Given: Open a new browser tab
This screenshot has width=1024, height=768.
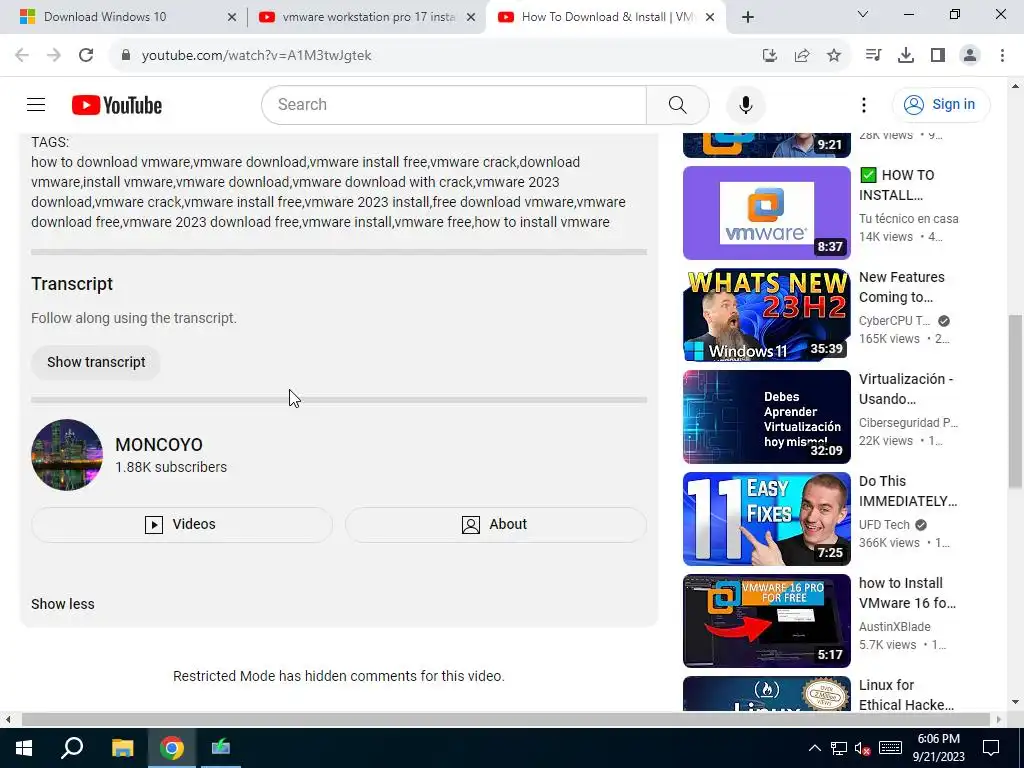Looking at the screenshot, I should [748, 18].
